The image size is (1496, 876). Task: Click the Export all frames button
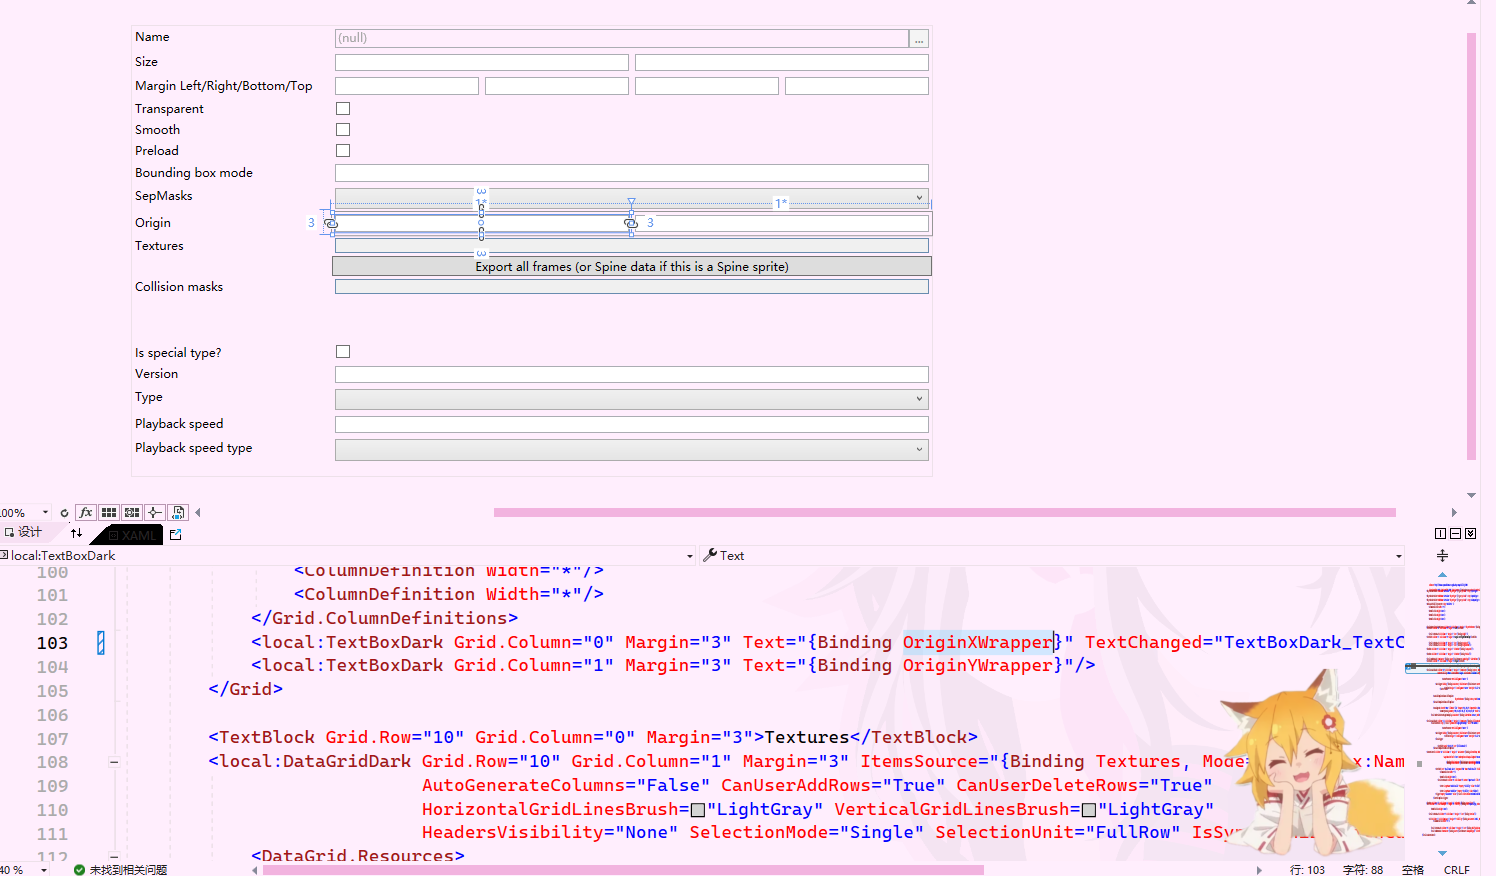click(631, 266)
